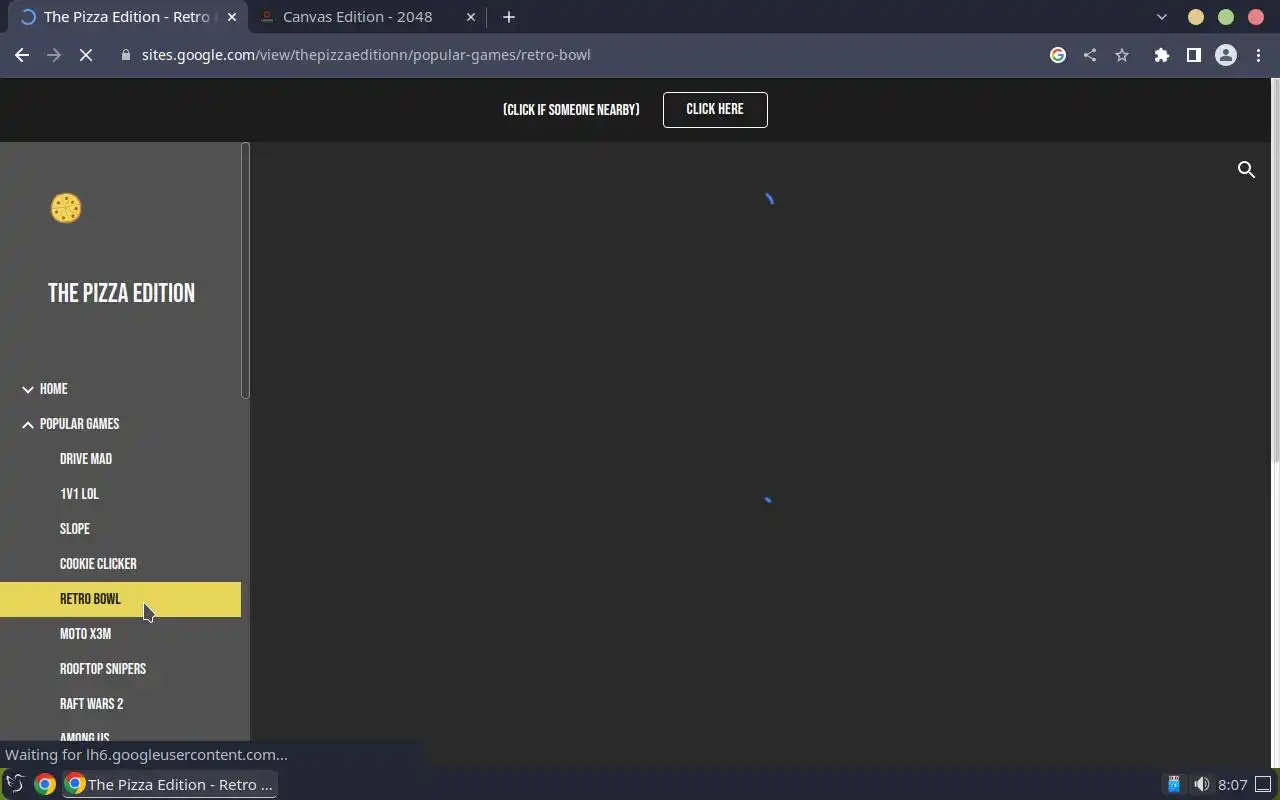1280x800 pixels.
Task: Click the (Click if someone nearby) text
Action: point(571,110)
